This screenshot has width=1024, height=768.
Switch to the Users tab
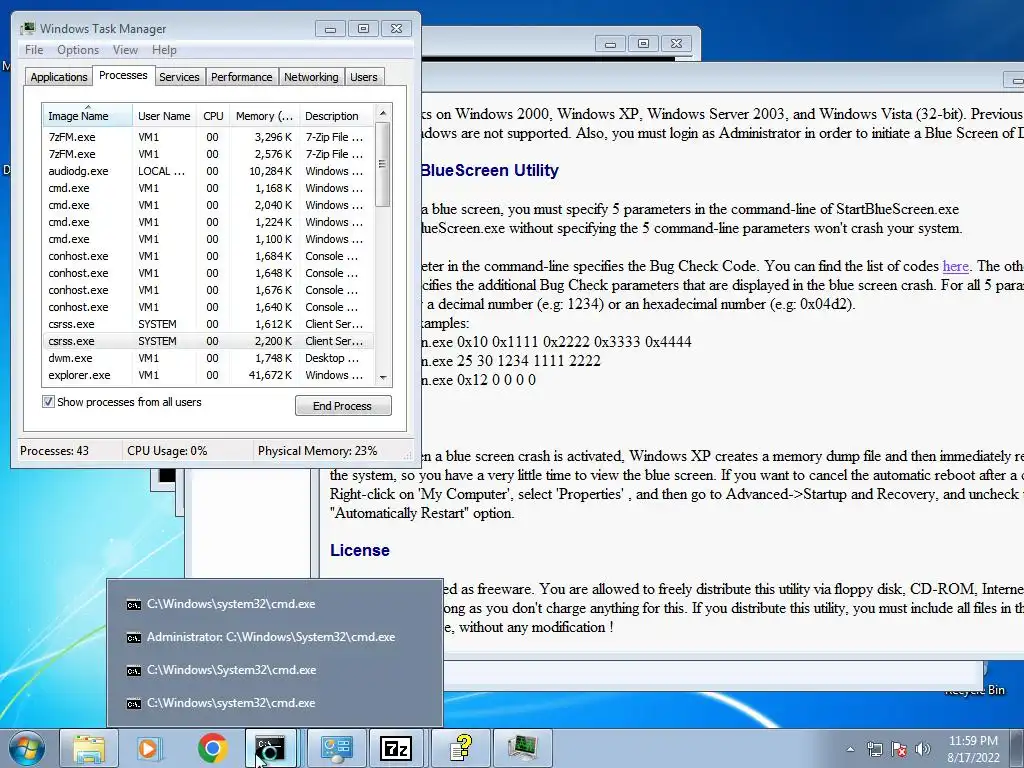coord(363,77)
